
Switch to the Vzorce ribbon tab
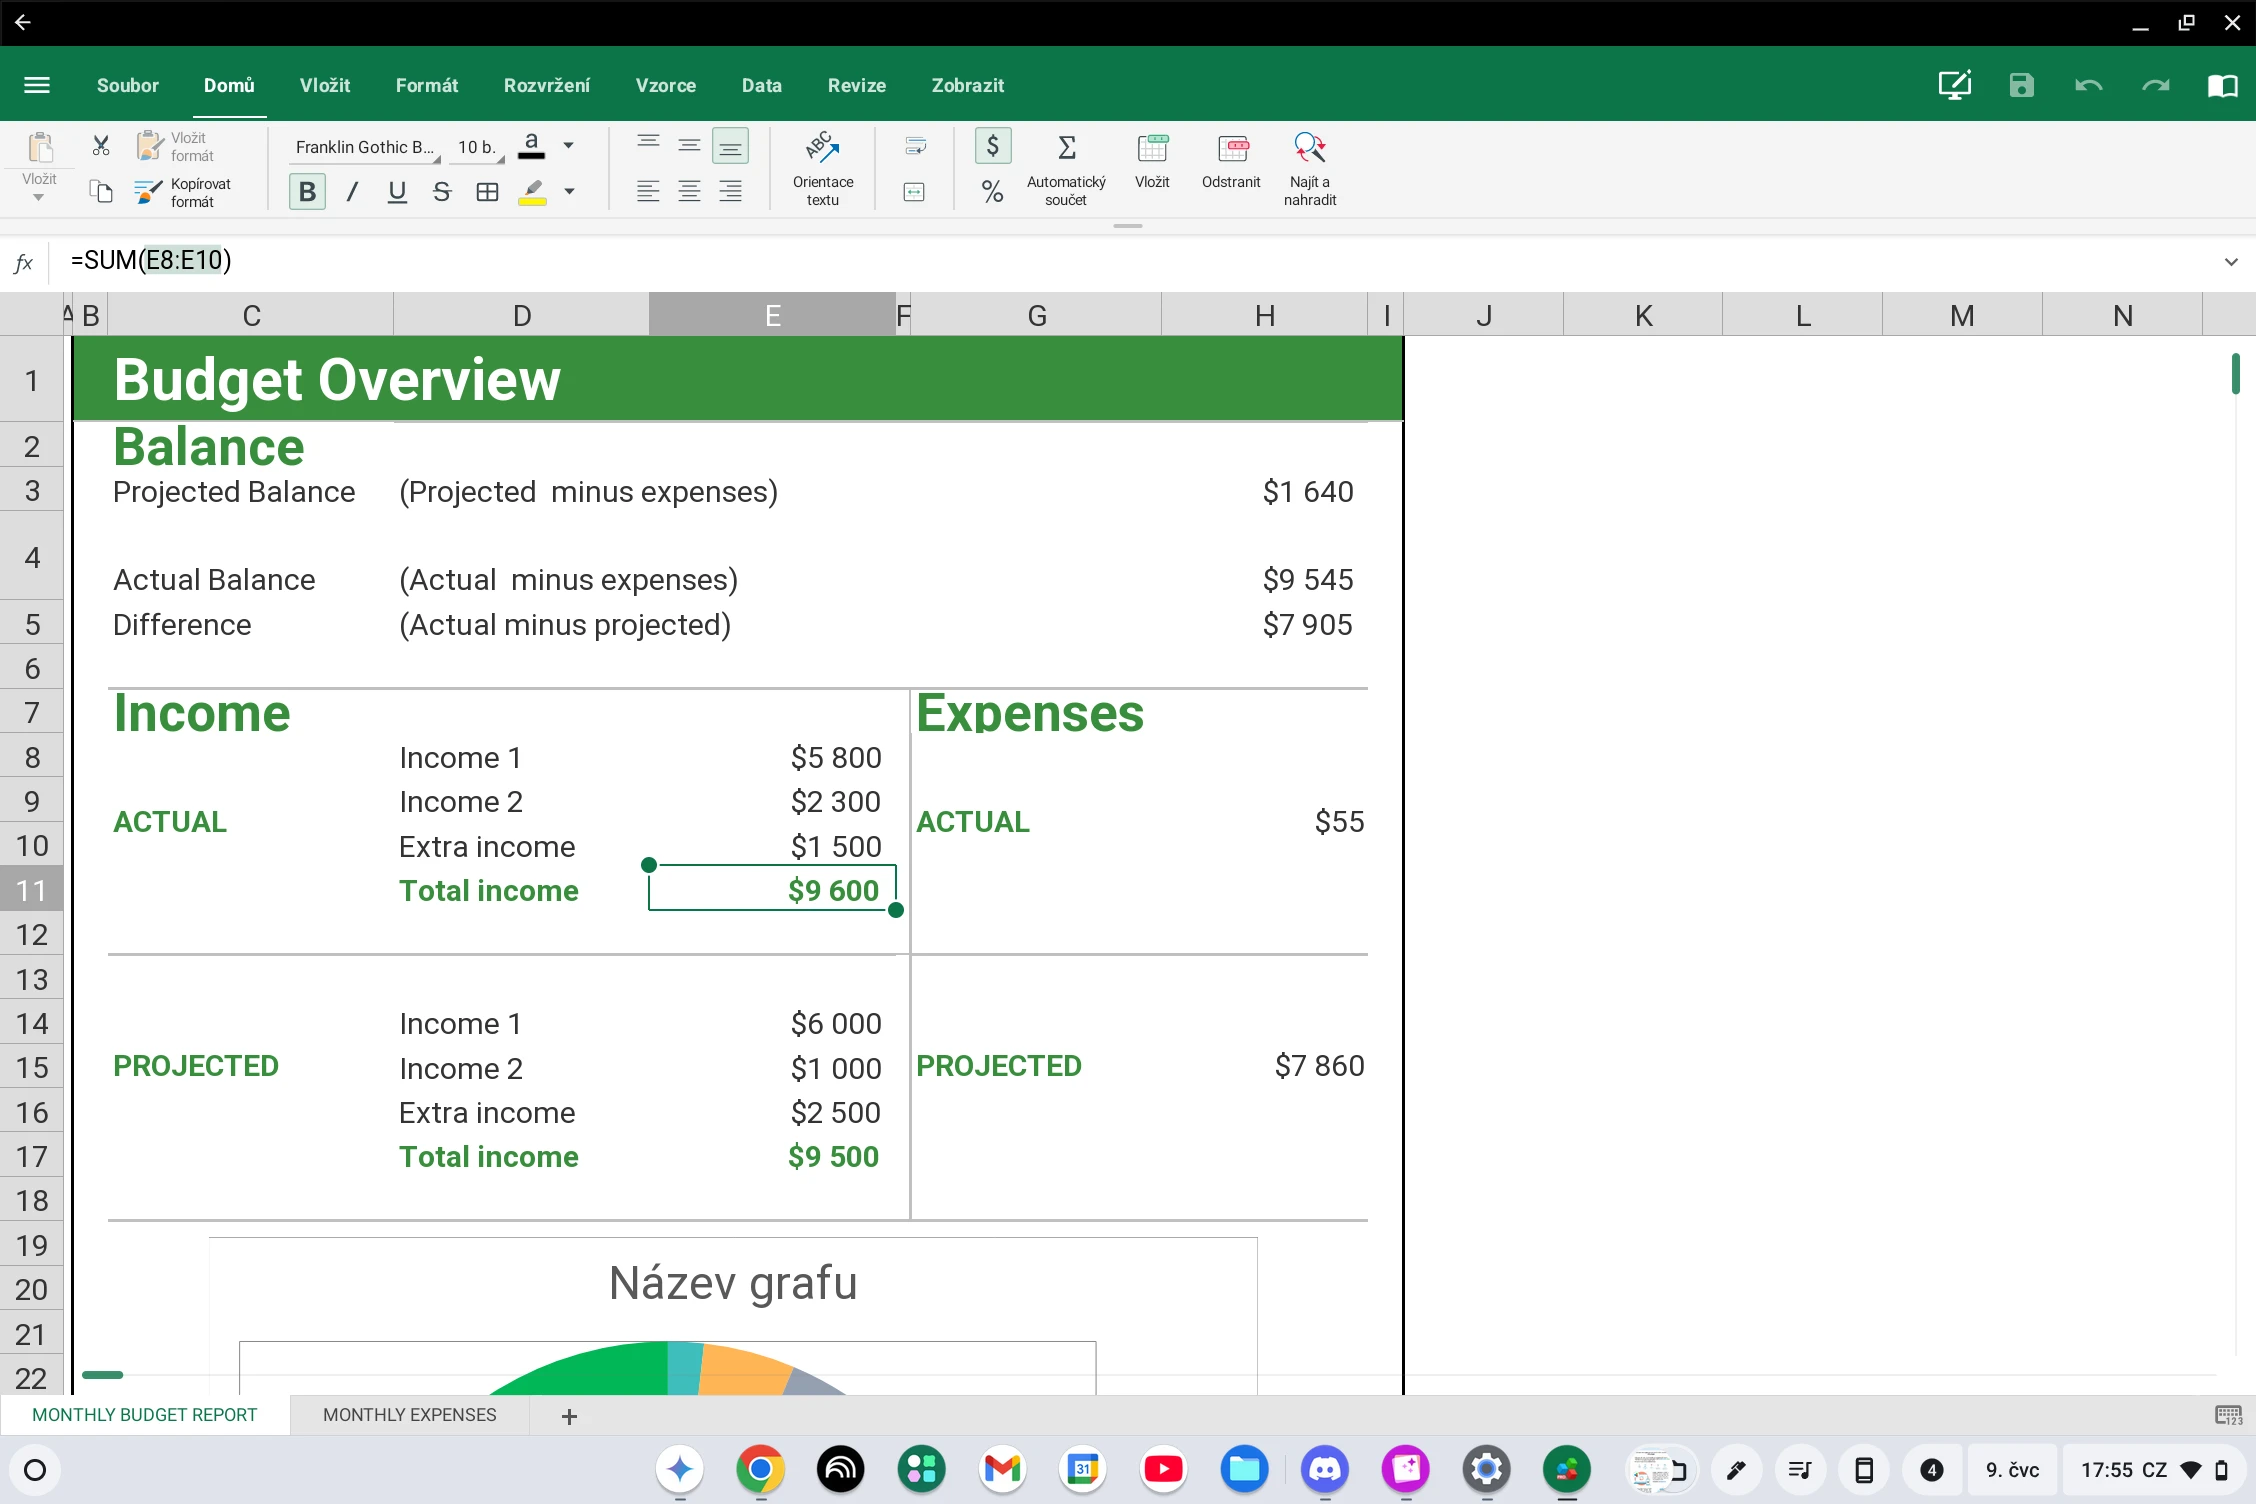pos(666,86)
